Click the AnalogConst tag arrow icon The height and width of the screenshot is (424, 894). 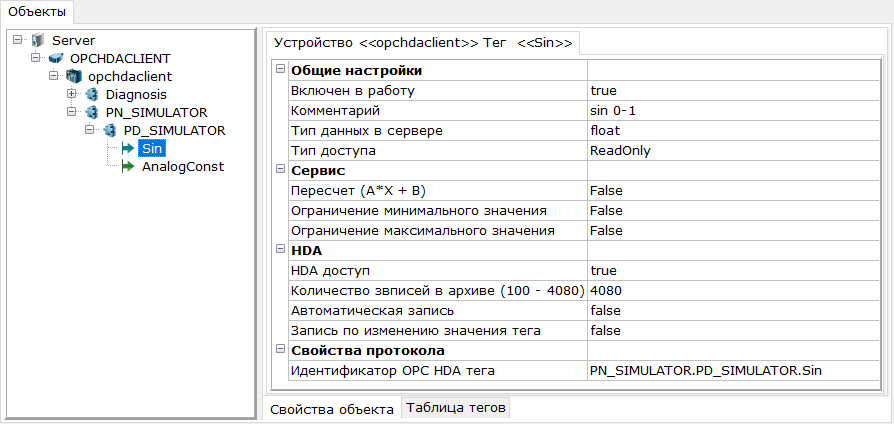[x=128, y=167]
